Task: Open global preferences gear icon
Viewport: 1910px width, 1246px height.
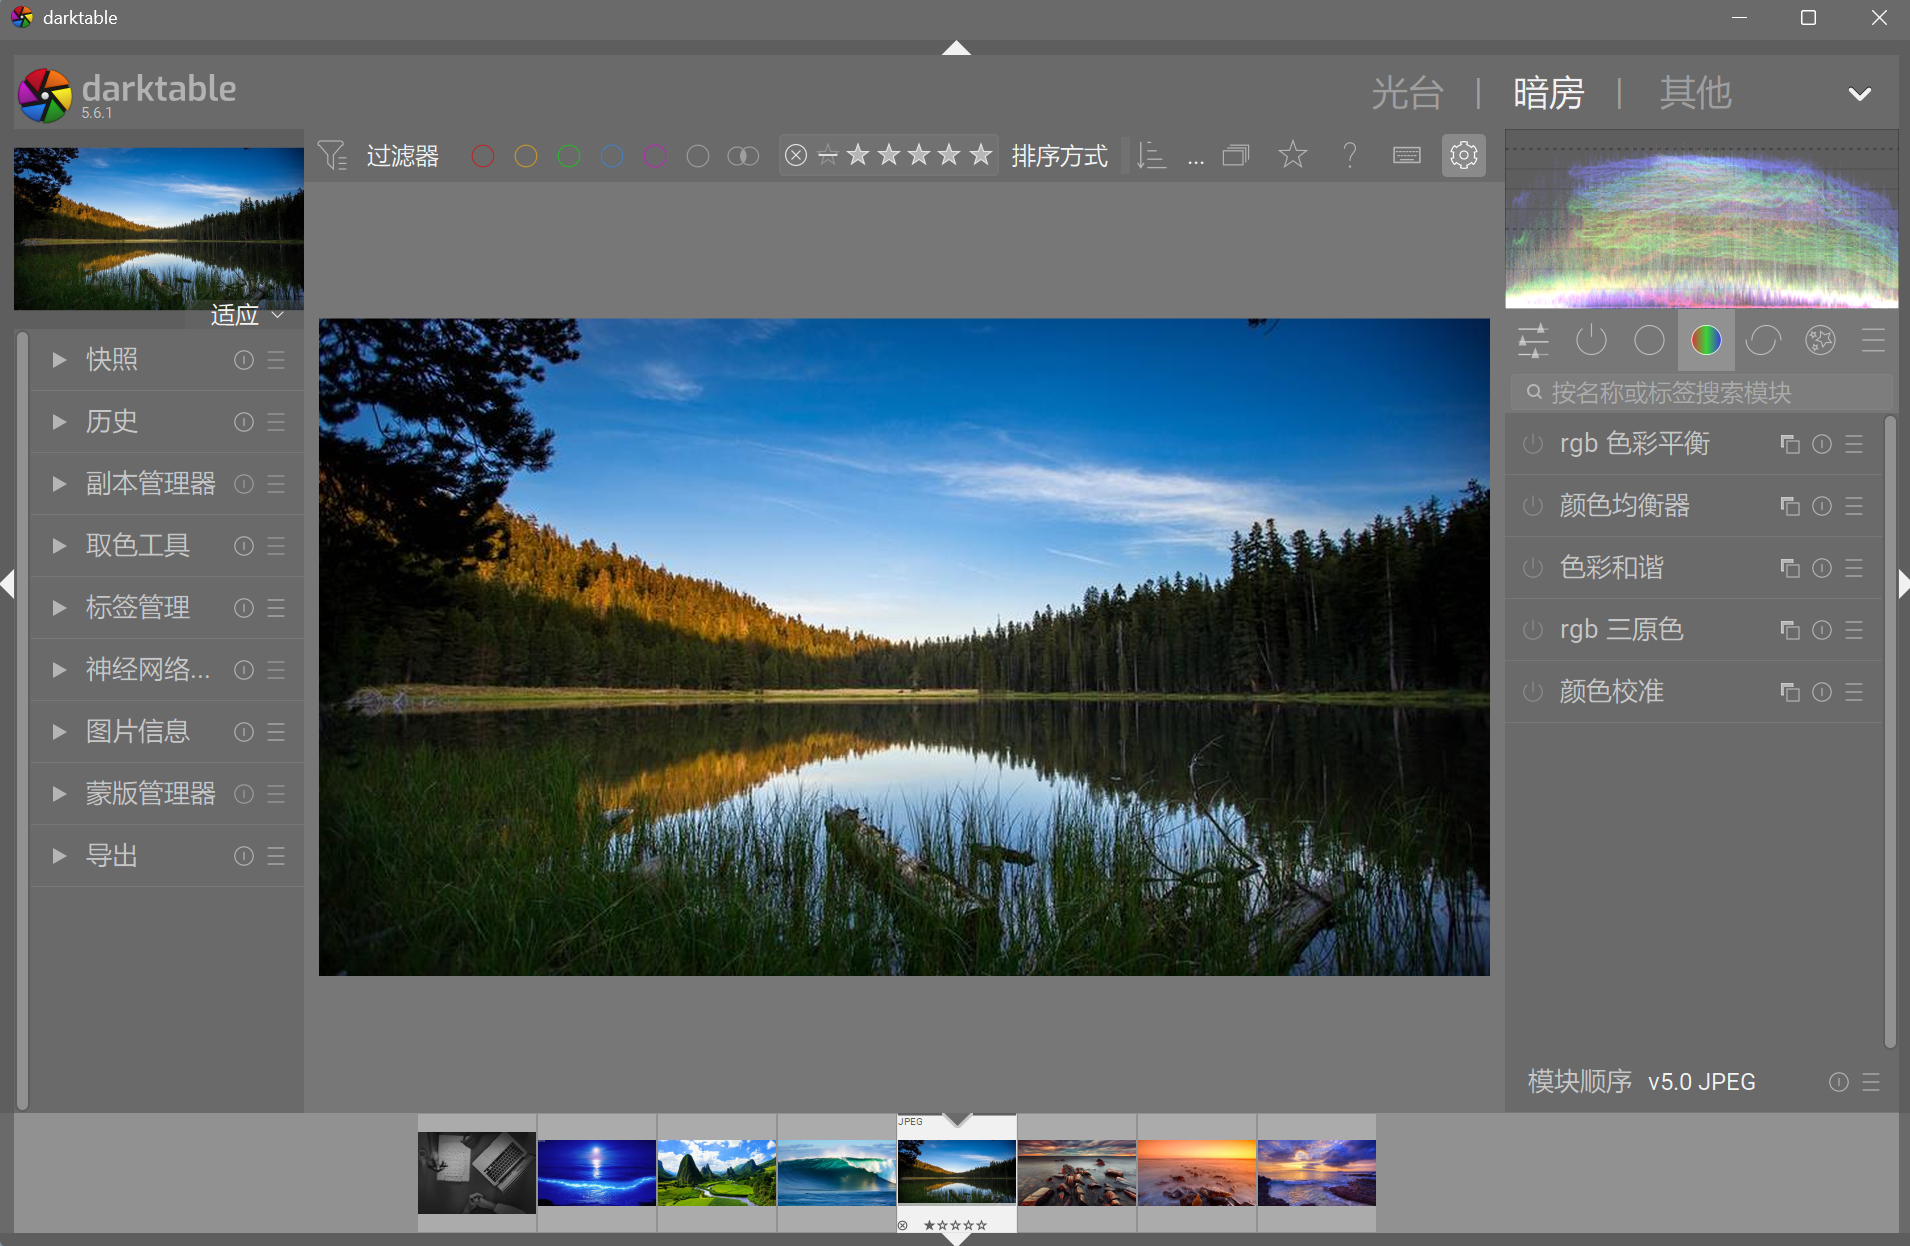Action: (1464, 155)
